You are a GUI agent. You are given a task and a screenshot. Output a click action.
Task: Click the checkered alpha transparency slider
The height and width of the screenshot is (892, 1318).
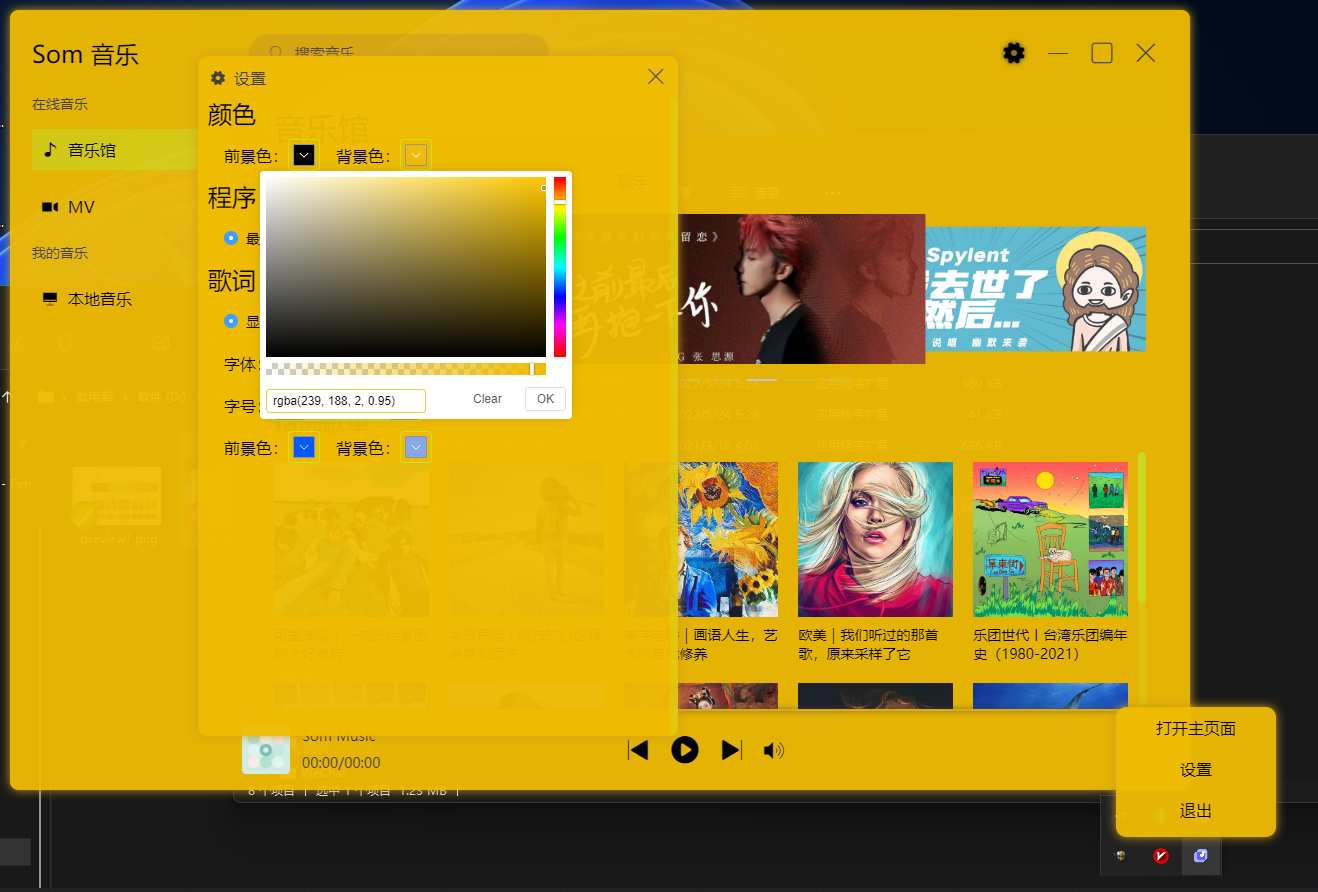406,369
